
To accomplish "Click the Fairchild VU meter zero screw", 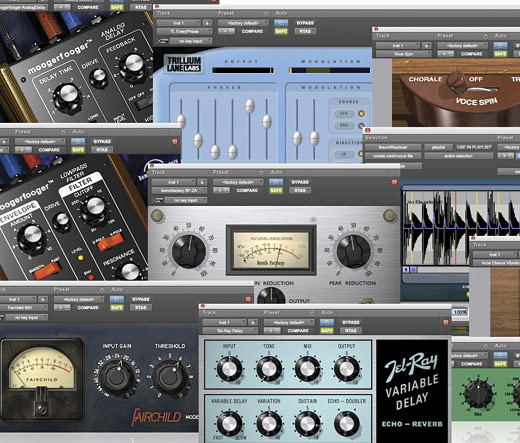I will [x=42, y=408].
